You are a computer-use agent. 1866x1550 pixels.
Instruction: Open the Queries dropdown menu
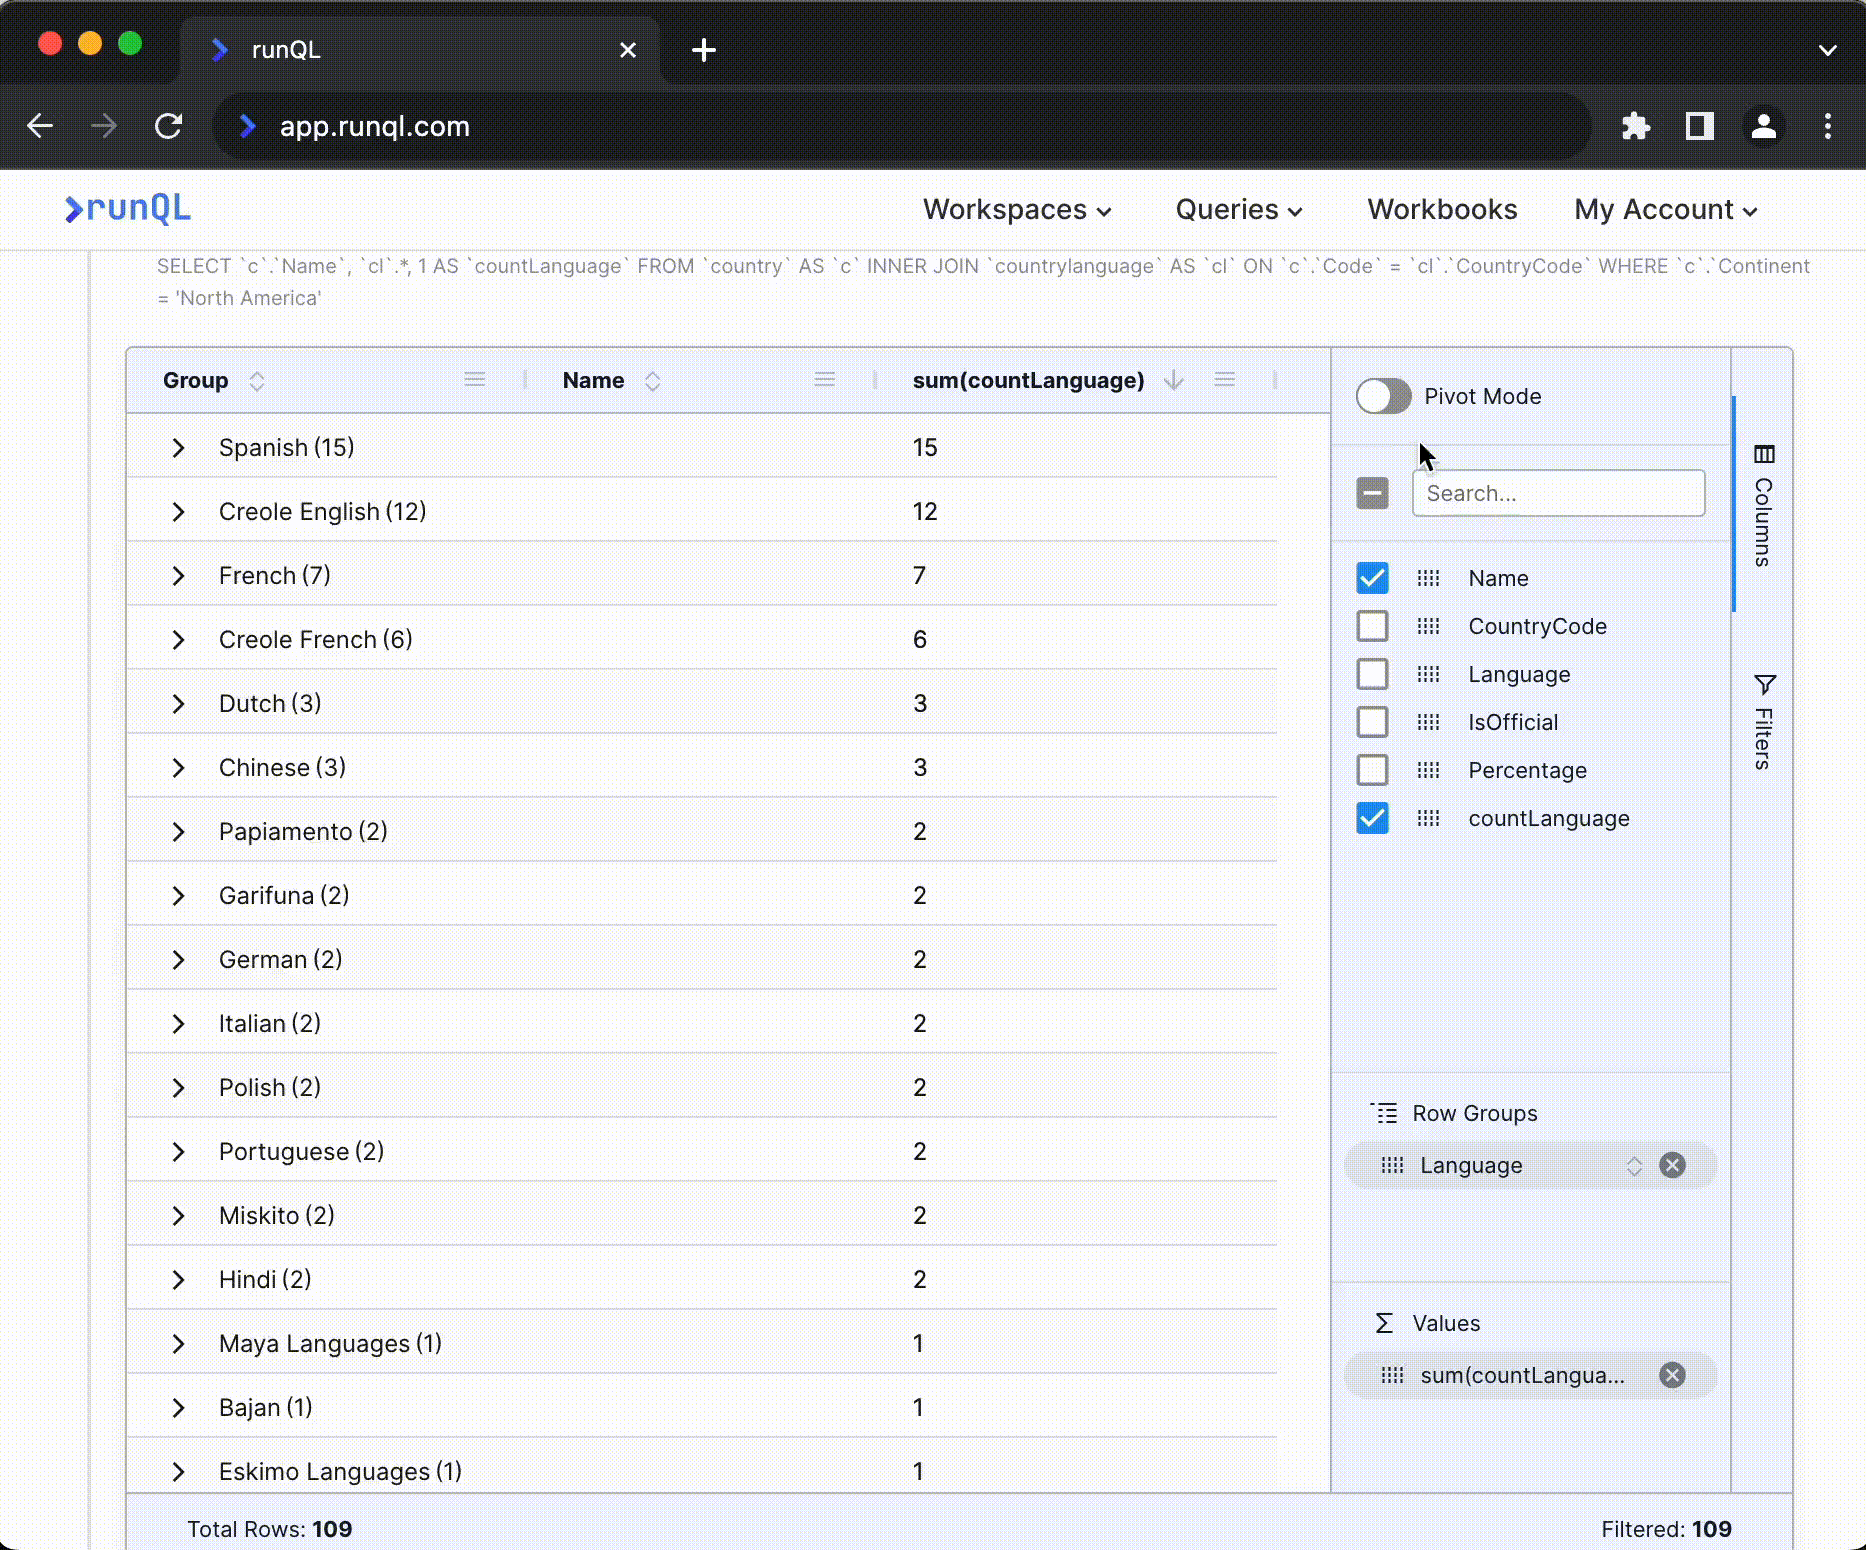pos(1238,209)
